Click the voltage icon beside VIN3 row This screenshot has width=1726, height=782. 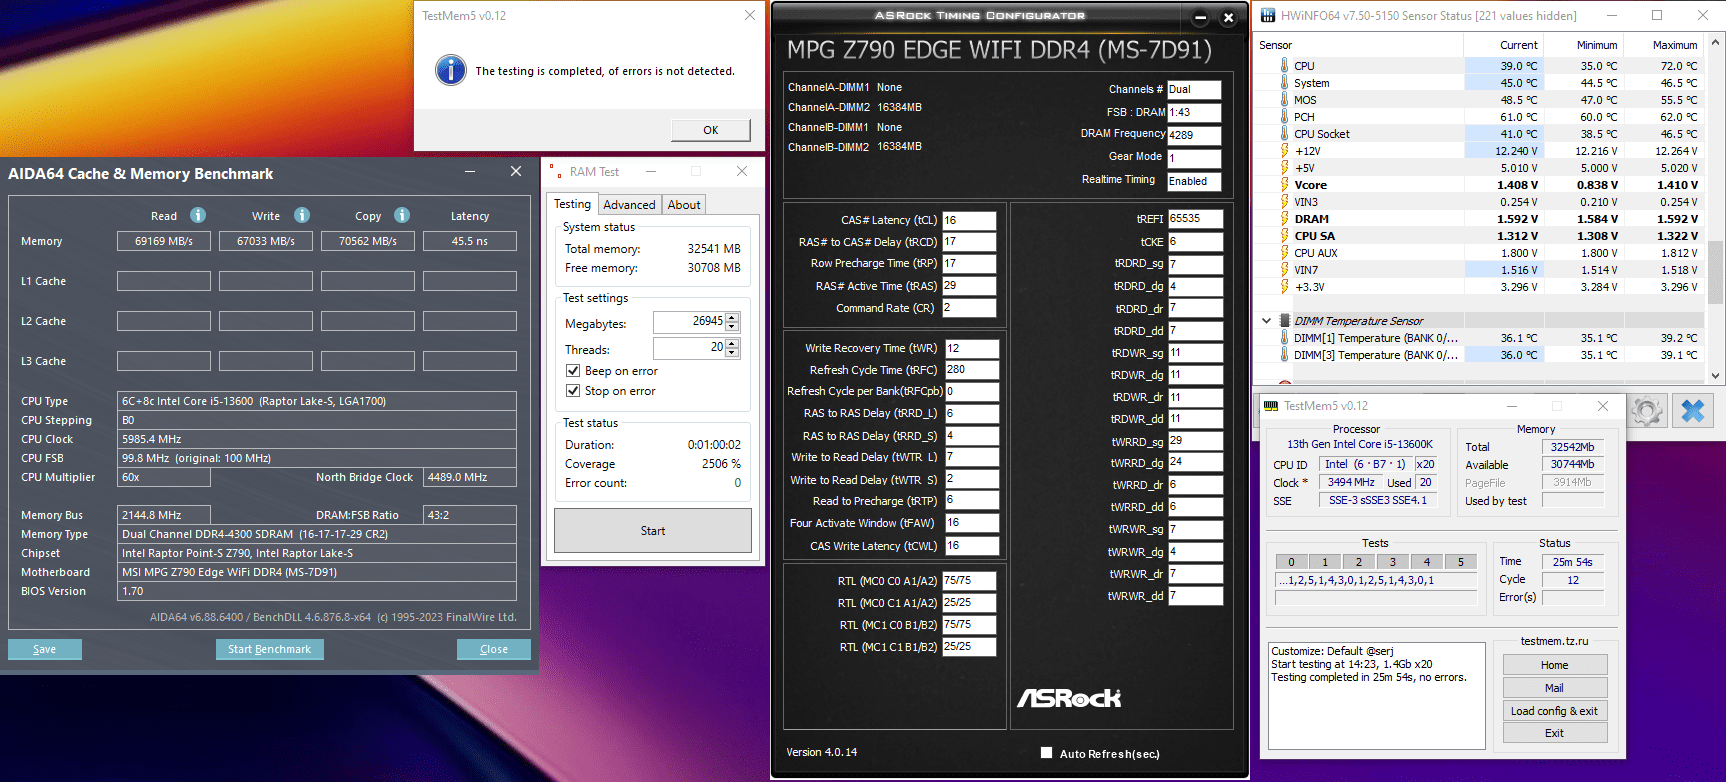pyautogui.click(x=1284, y=202)
